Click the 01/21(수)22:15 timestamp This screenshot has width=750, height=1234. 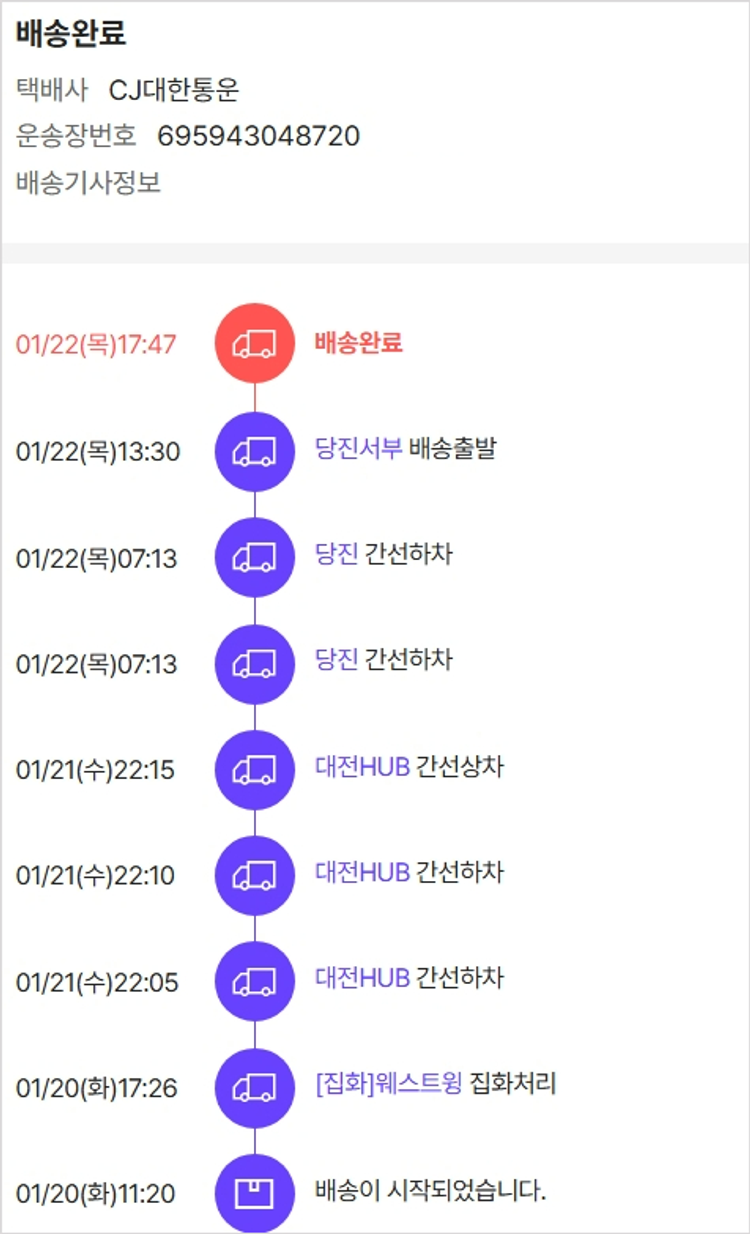[x=95, y=770]
